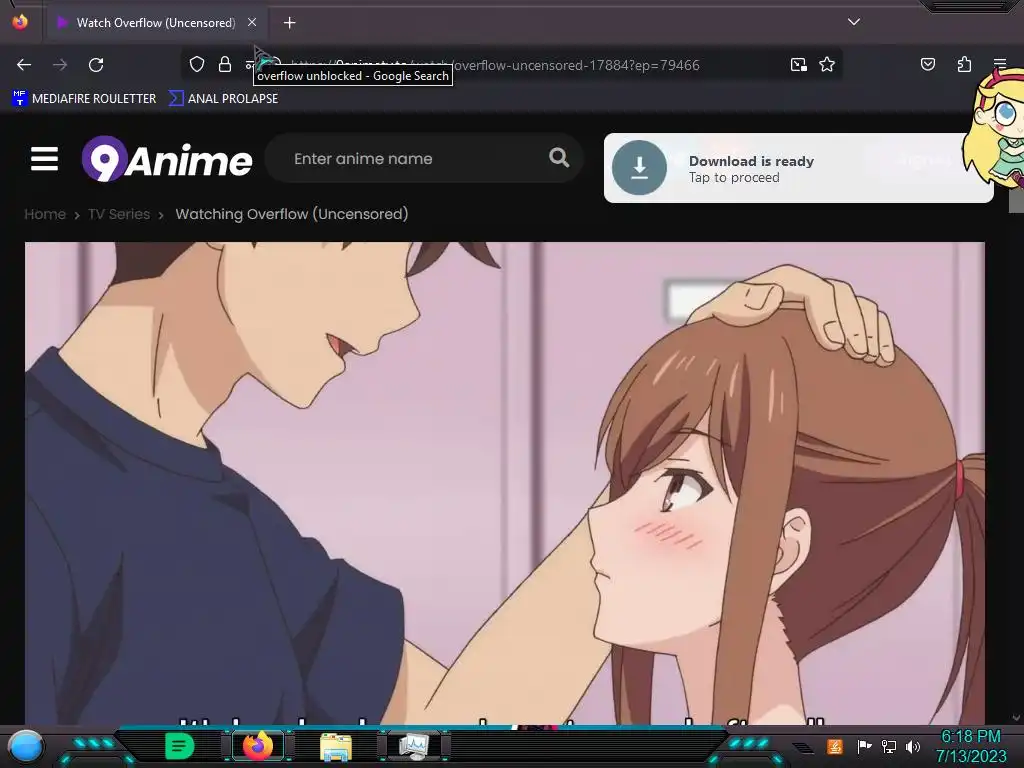Open File Explorer from the taskbar
Screen dimensions: 1024x768
336,747
